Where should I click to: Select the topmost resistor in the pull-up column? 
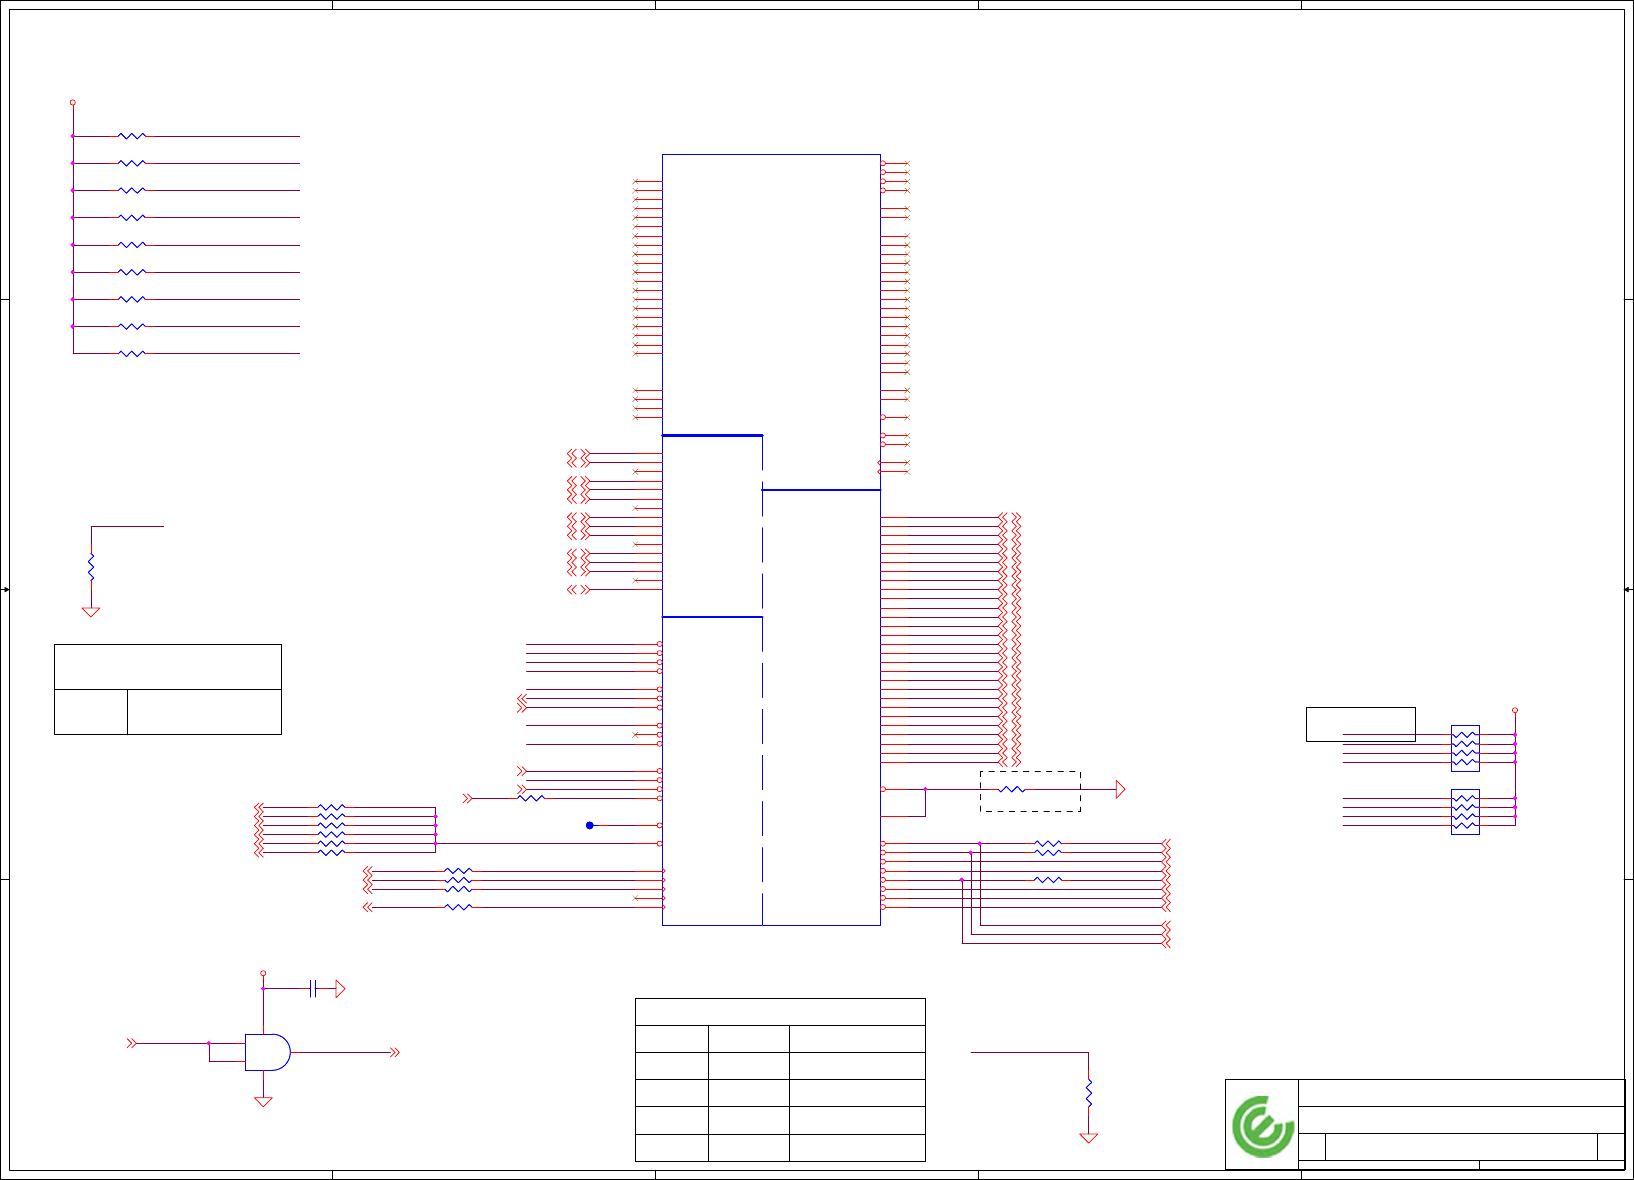(x=132, y=136)
